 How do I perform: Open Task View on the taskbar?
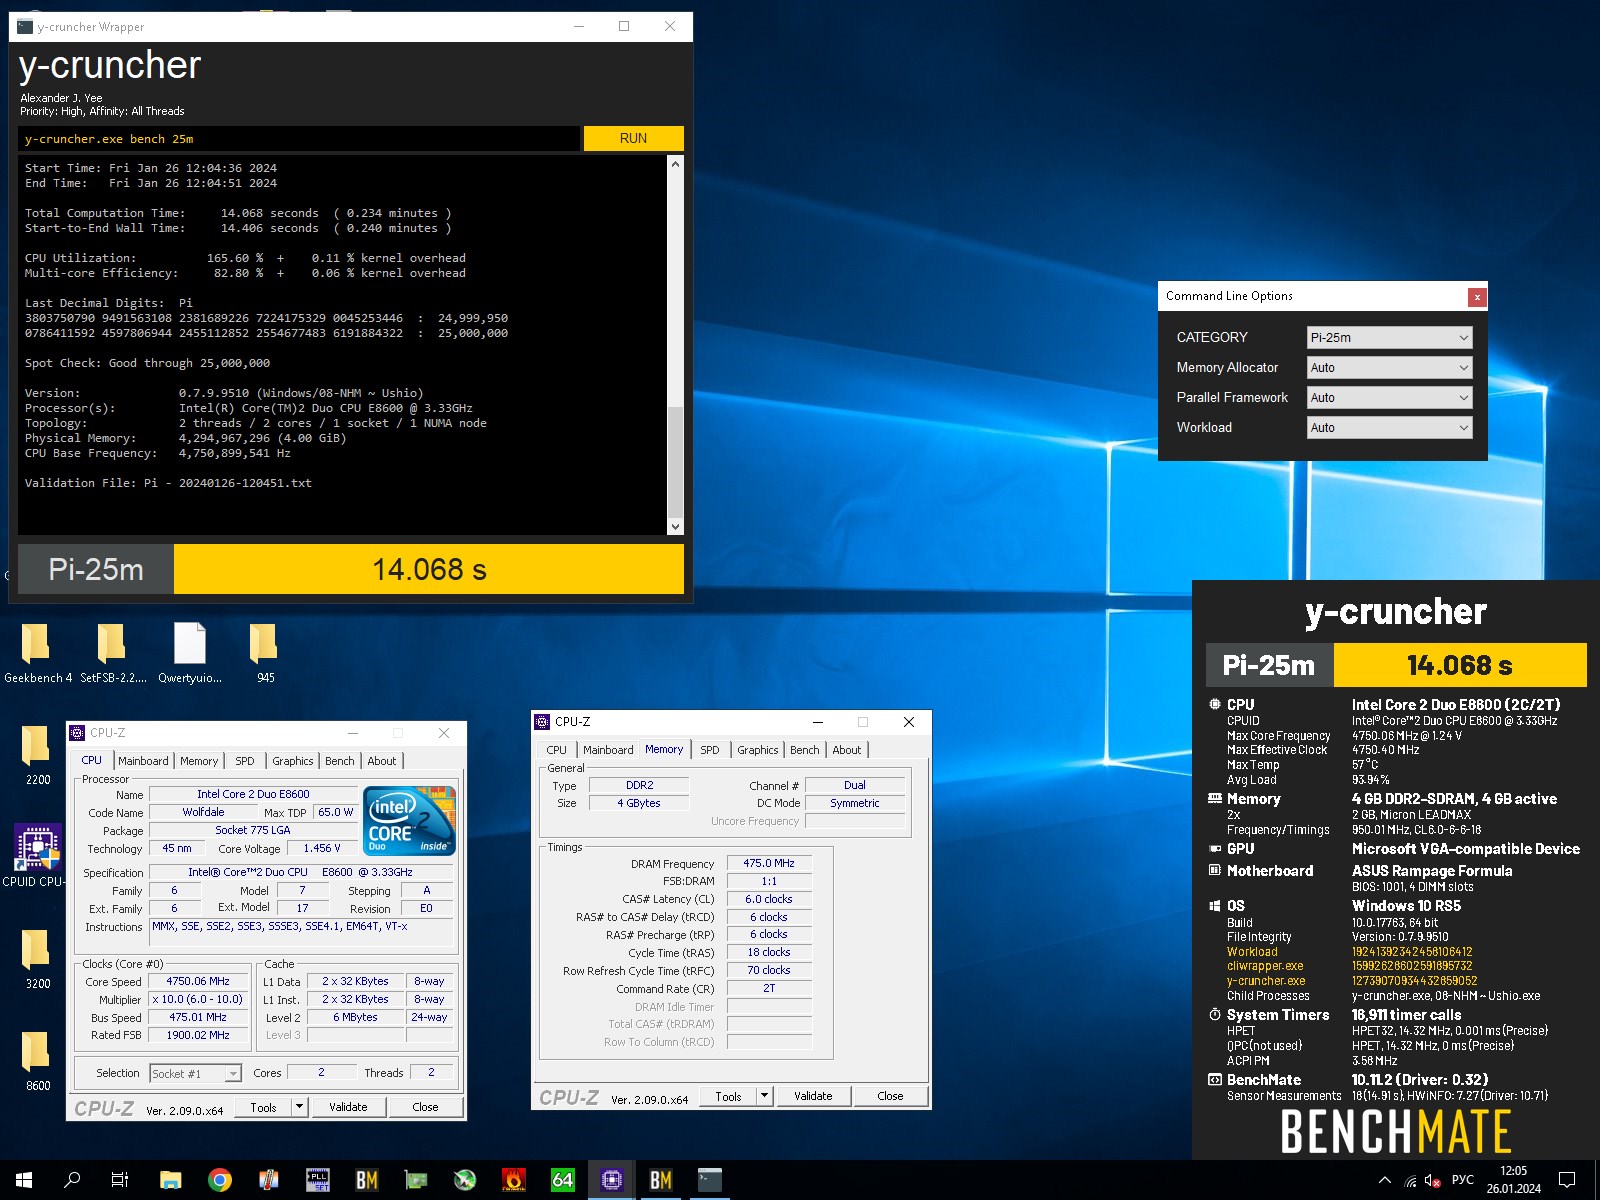tap(120, 1180)
